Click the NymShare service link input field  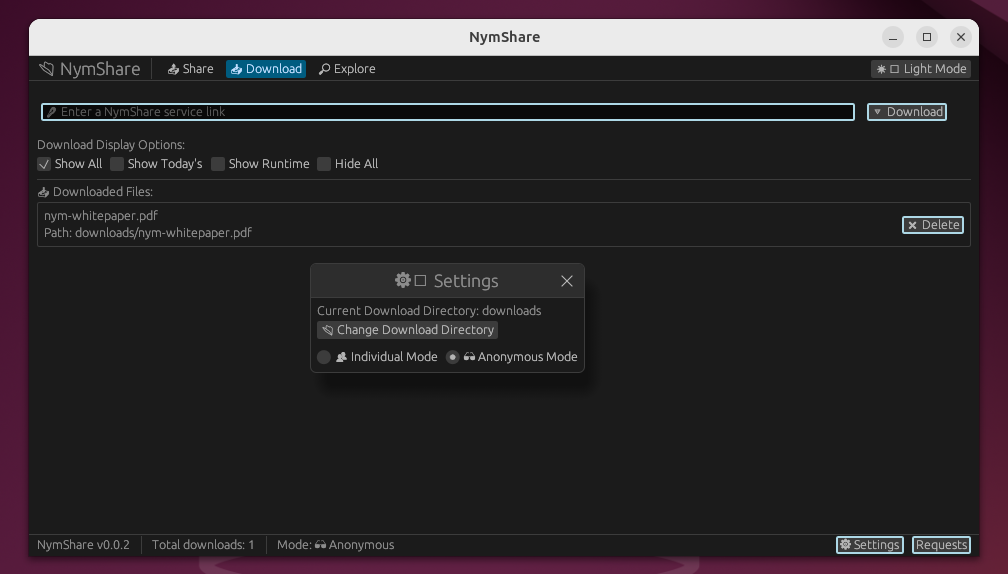(x=448, y=112)
